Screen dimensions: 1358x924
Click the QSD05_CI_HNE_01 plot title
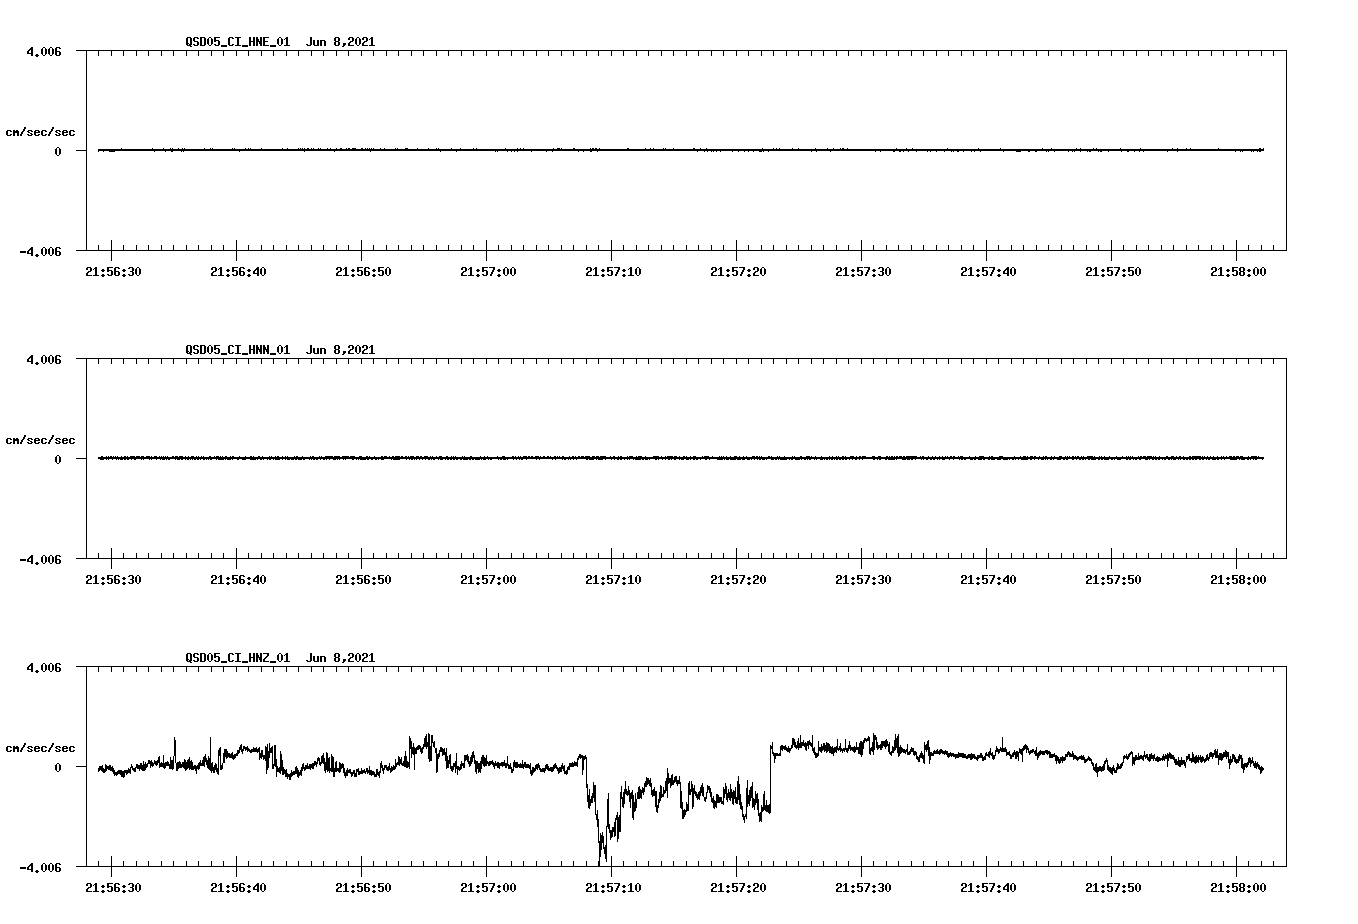click(280, 42)
